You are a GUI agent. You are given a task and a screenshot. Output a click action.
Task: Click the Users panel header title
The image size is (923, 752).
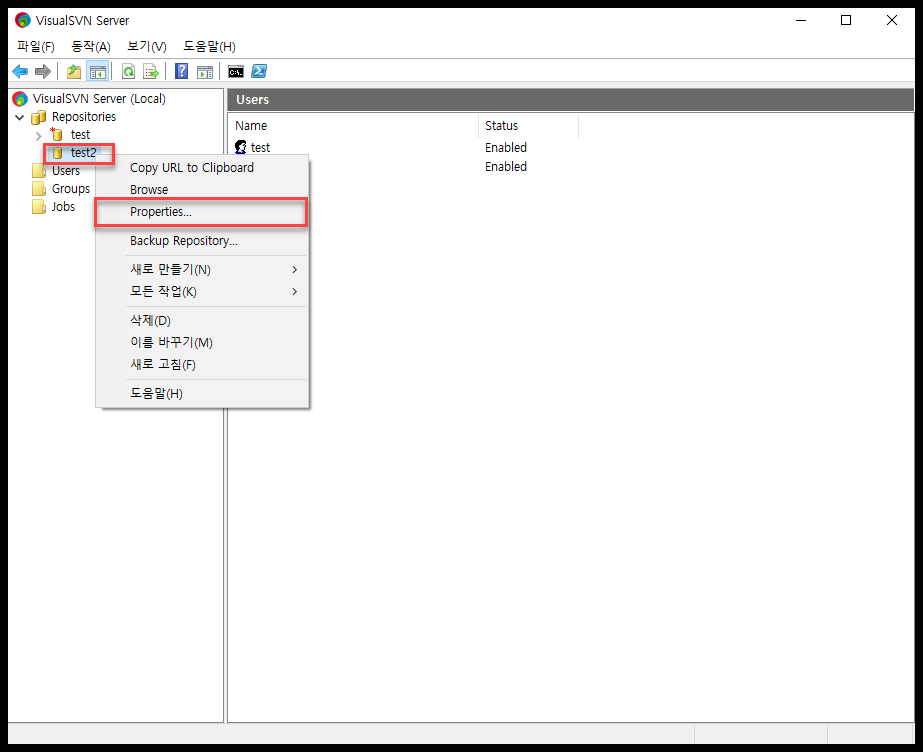tap(253, 100)
